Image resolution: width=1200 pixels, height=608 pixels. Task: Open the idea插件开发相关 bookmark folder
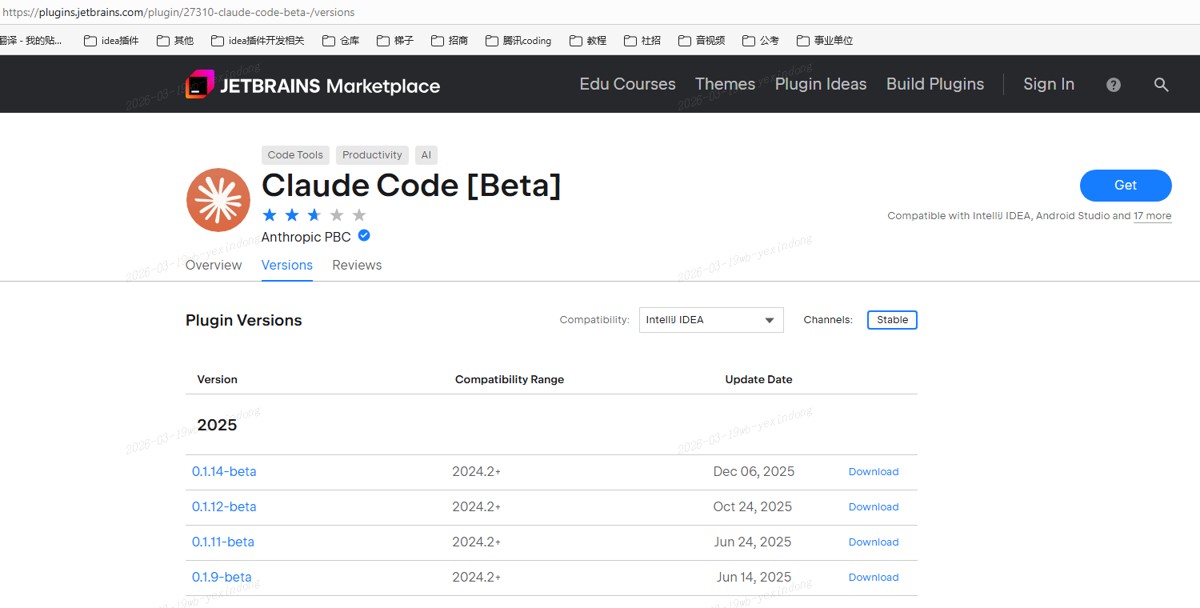point(257,41)
